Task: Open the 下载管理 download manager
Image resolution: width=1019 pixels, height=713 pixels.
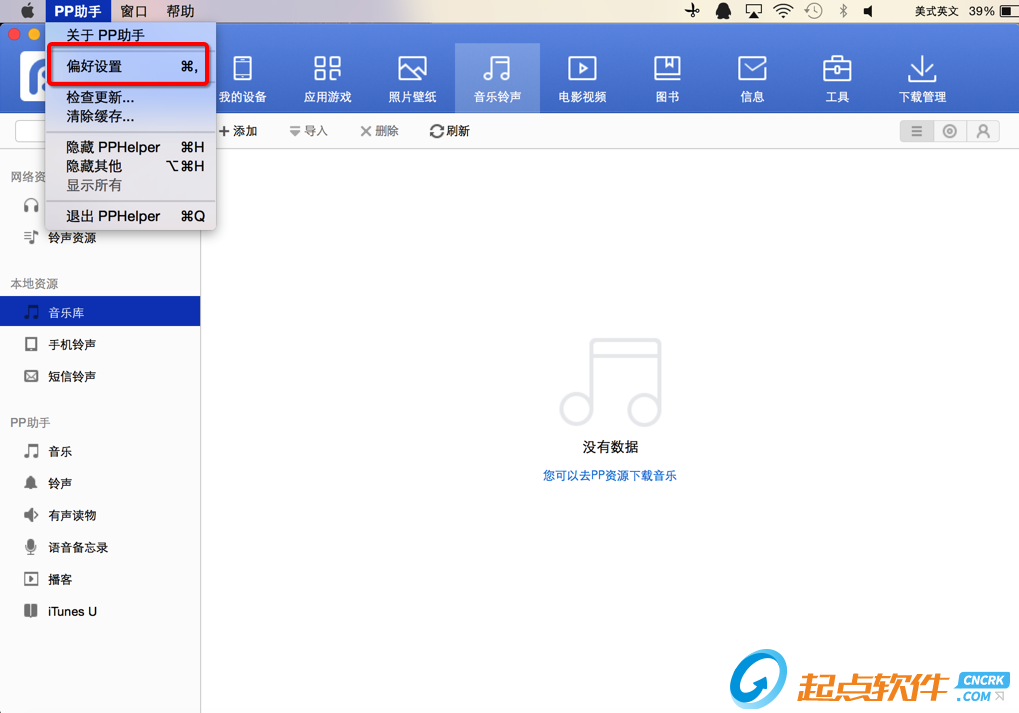Action: point(922,79)
